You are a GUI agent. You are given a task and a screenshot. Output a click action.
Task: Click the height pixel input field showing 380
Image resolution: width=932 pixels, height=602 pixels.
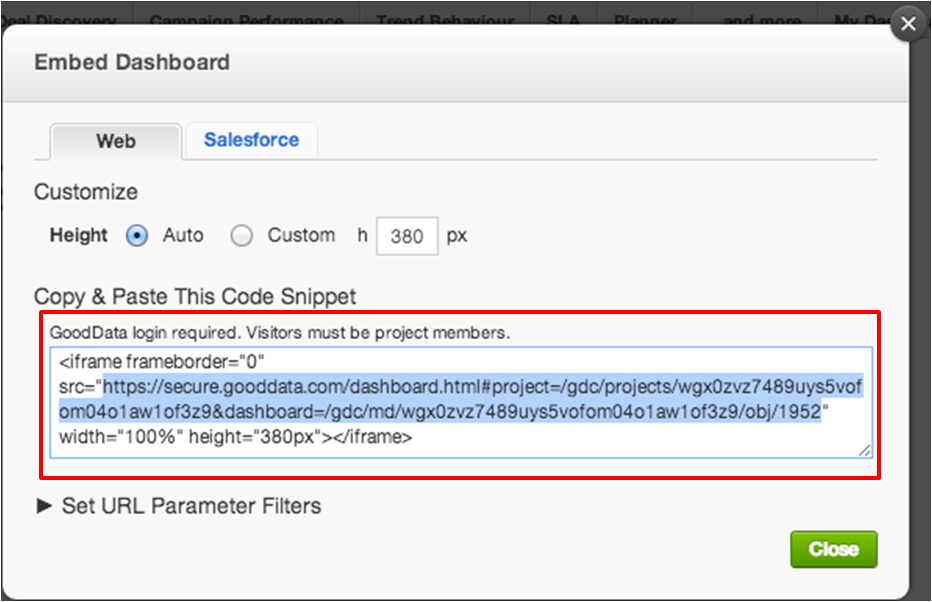tap(407, 236)
